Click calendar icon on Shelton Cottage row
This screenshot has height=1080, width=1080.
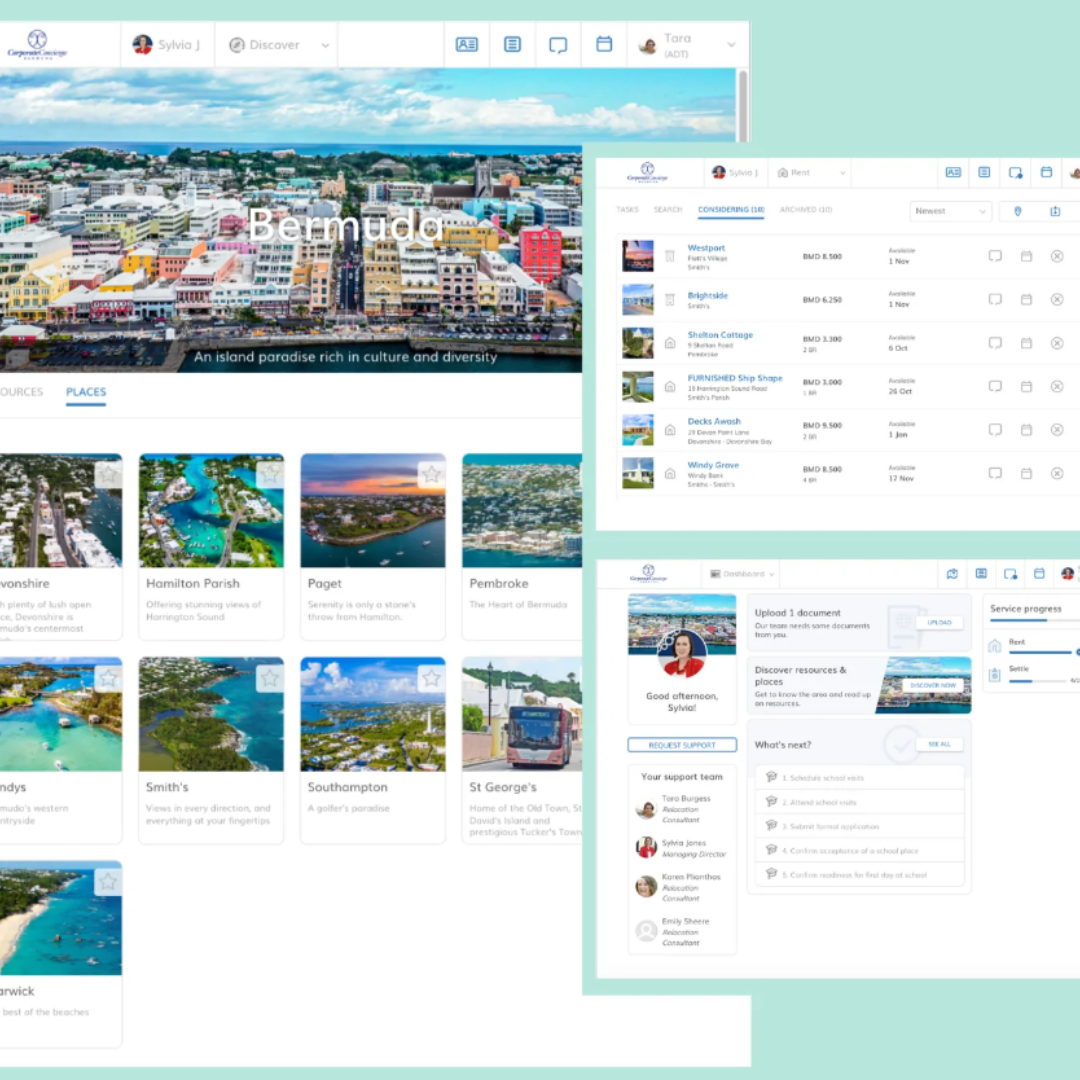pos(1026,343)
